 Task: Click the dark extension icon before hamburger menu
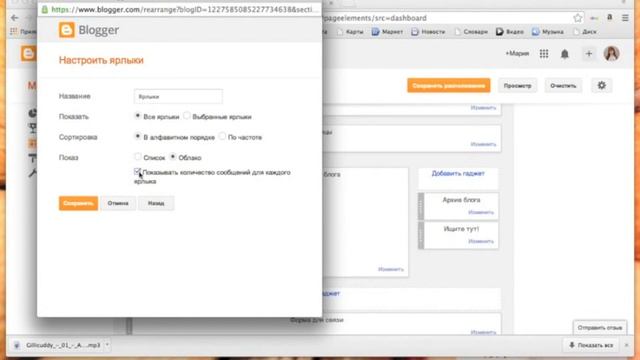pos(610,18)
